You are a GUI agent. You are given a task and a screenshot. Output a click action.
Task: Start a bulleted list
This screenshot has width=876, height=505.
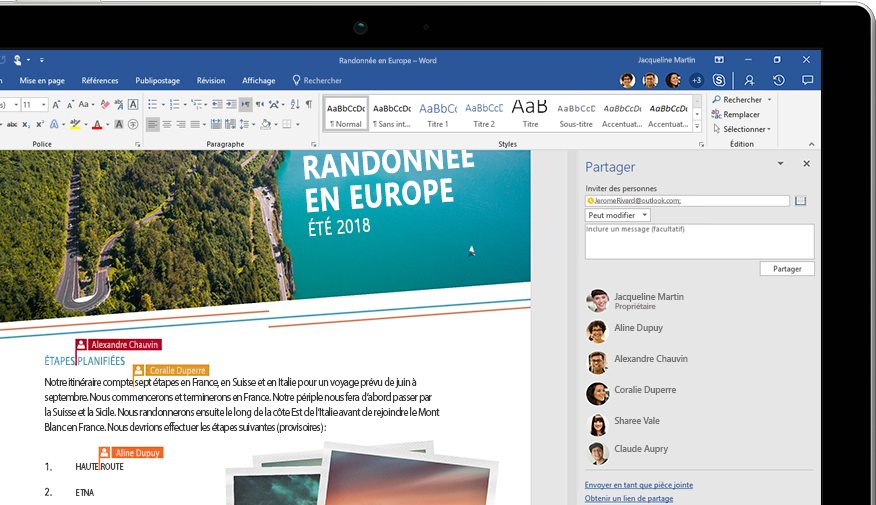(153, 104)
